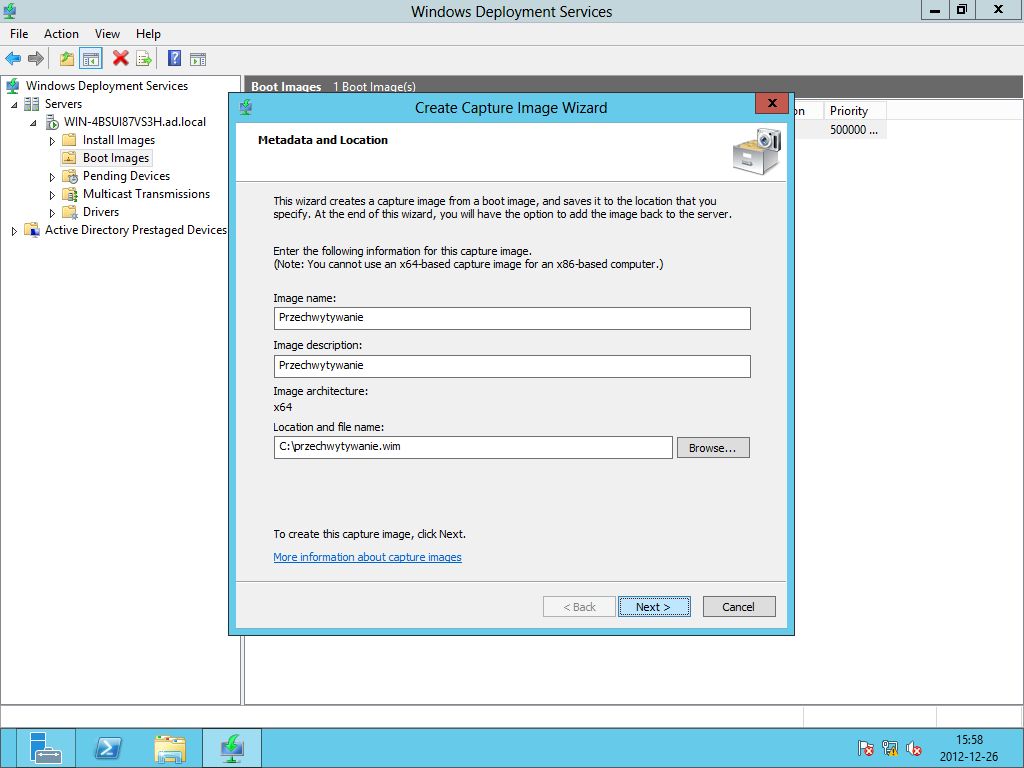Screen dimensions: 1024x768
Task: Open File Explorer from the taskbar
Action: pyautogui.click(x=170, y=748)
